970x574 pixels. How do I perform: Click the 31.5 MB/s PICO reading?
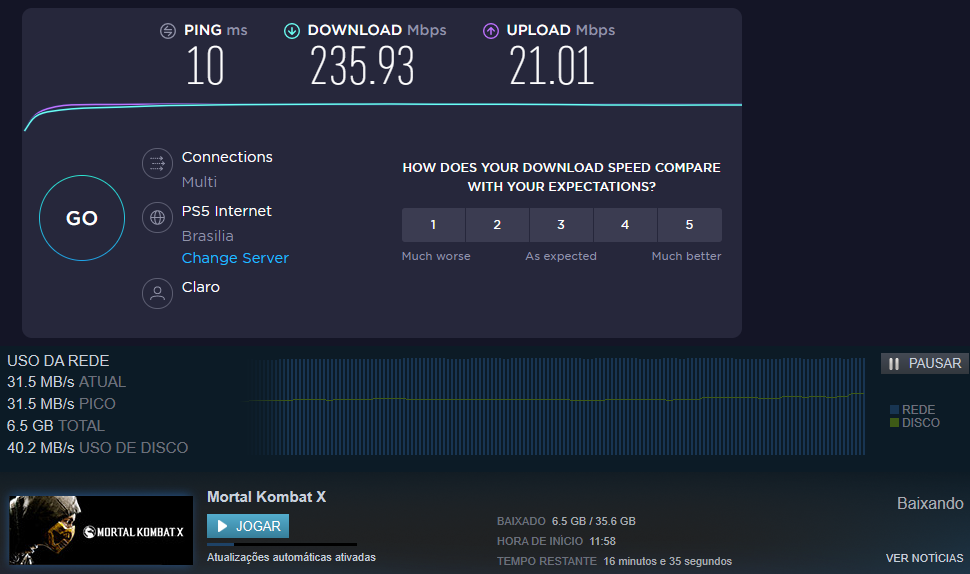point(61,403)
